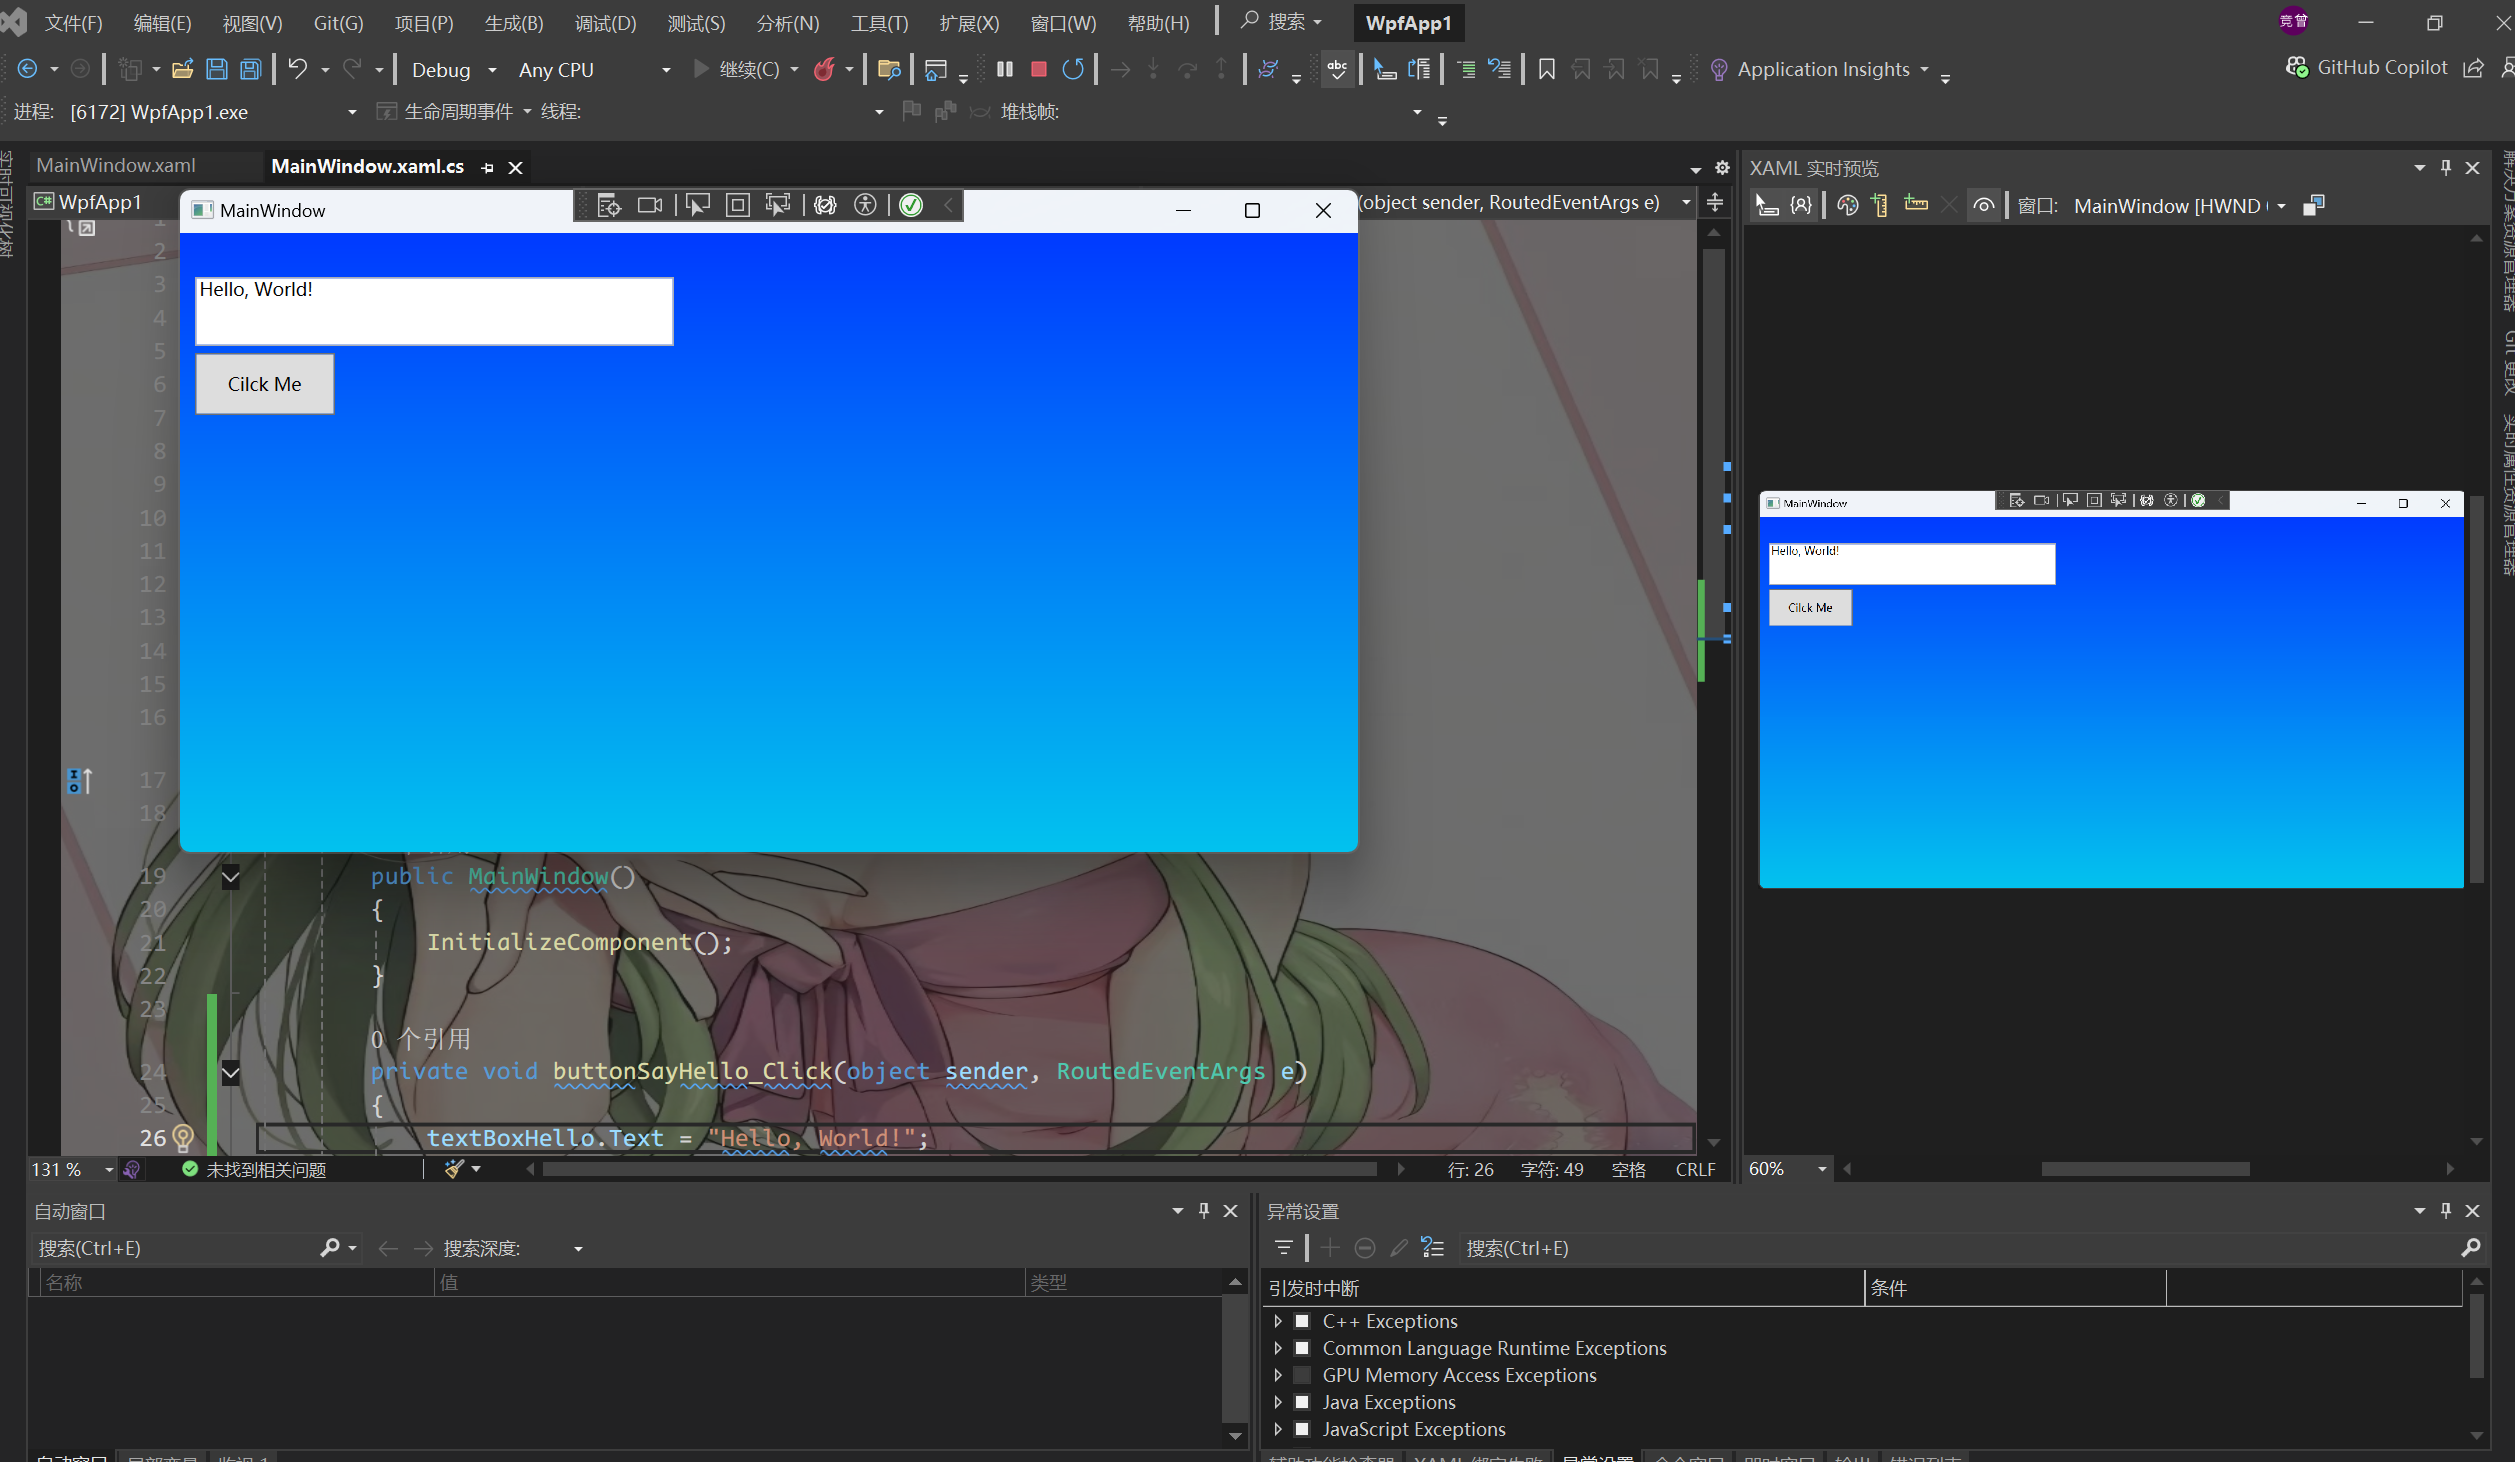This screenshot has height=1462, width=2515.
Task: Enable the JavaScript Exceptions checkbox
Action: click(x=1302, y=1429)
